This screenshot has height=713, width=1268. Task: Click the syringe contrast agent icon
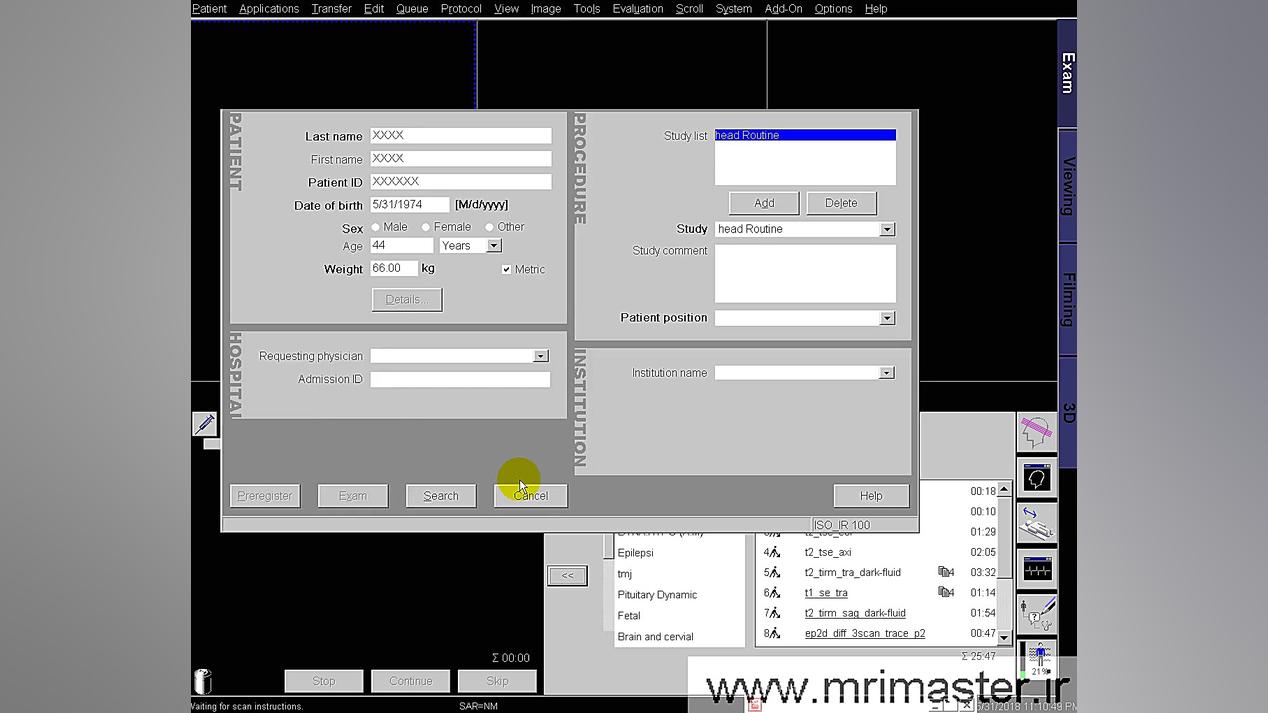click(204, 423)
